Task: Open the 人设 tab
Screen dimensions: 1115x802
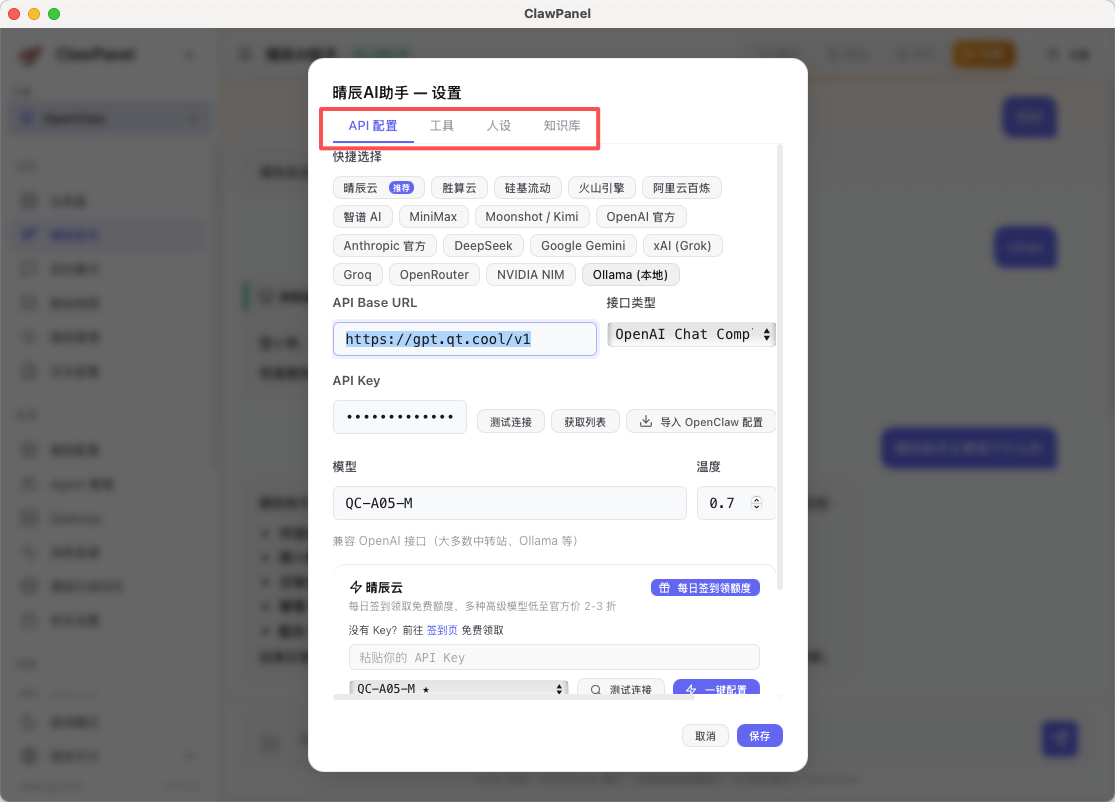Action: (x=499, y=126)
